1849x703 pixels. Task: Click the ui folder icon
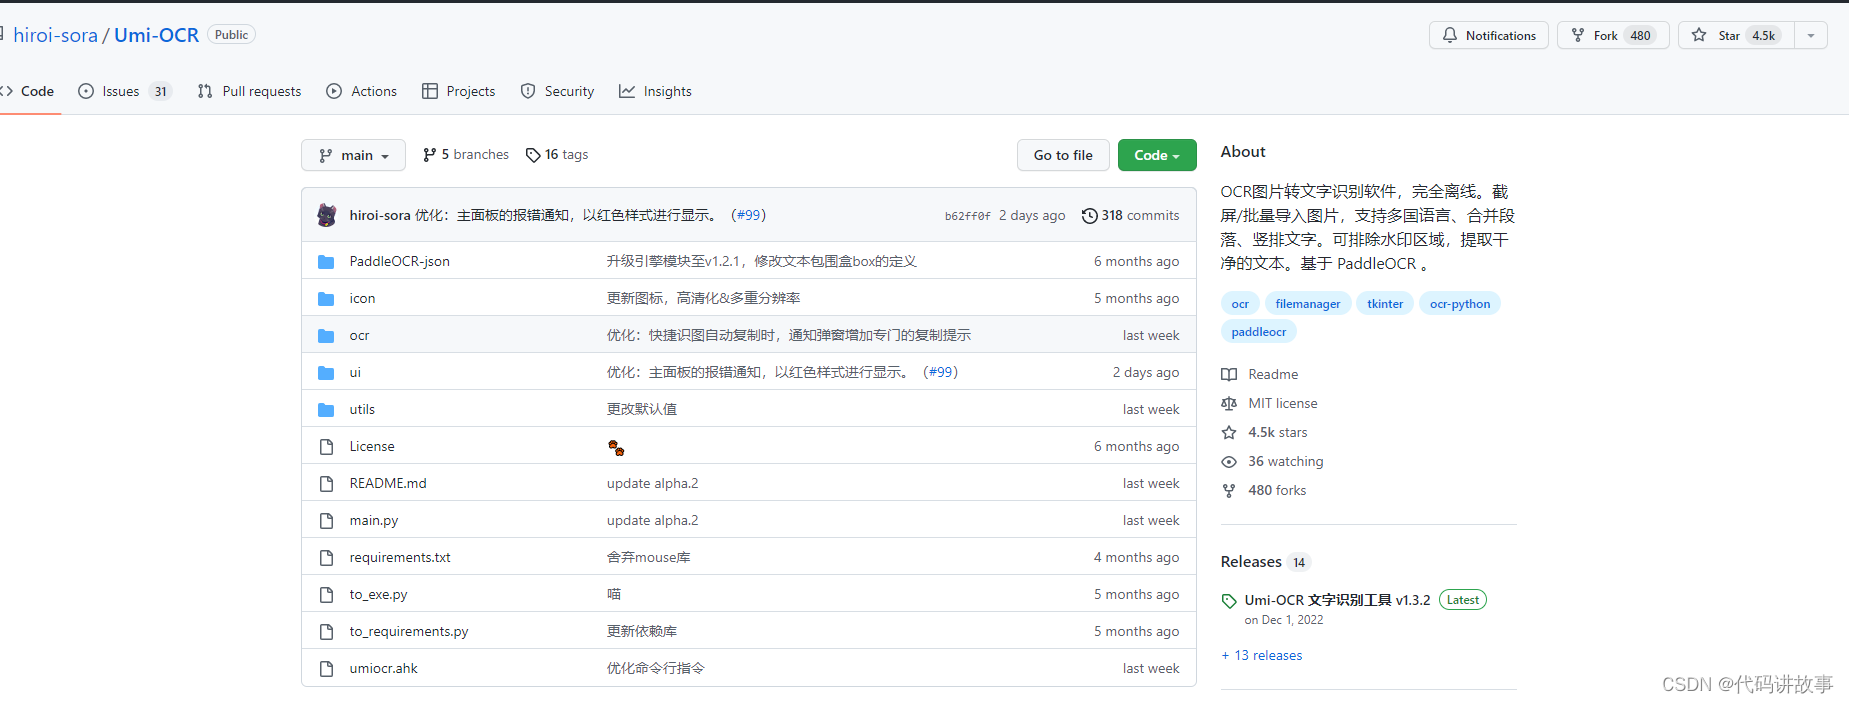point(326,373)
